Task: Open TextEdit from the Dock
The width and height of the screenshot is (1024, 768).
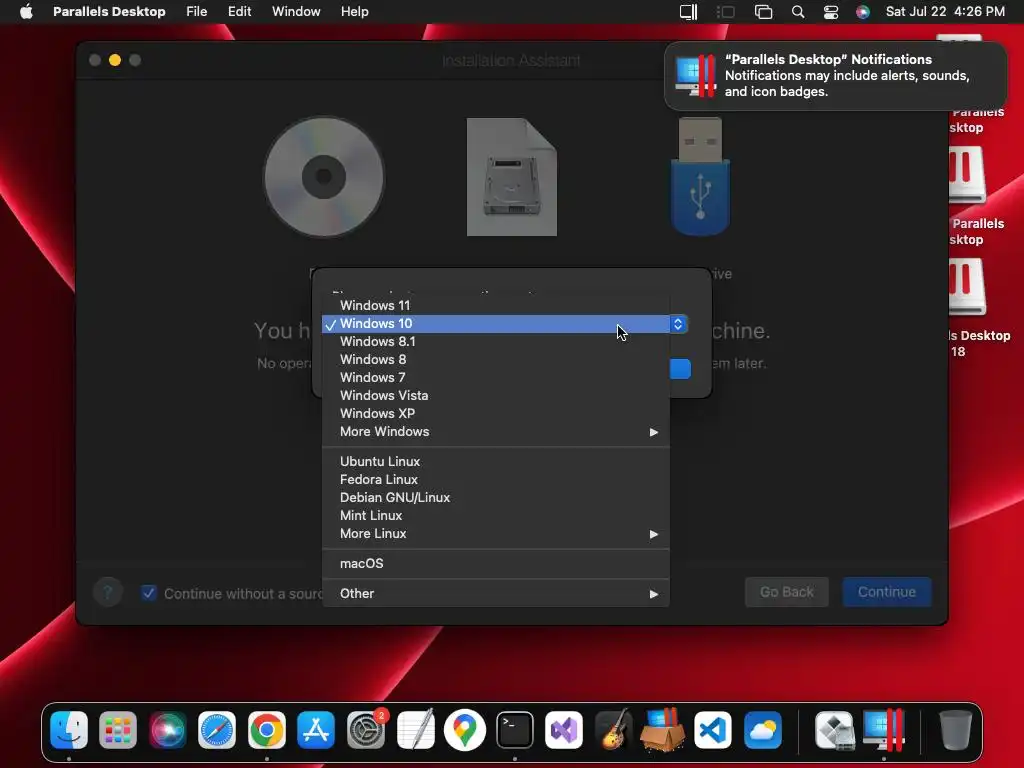Action: click(415, 729)
